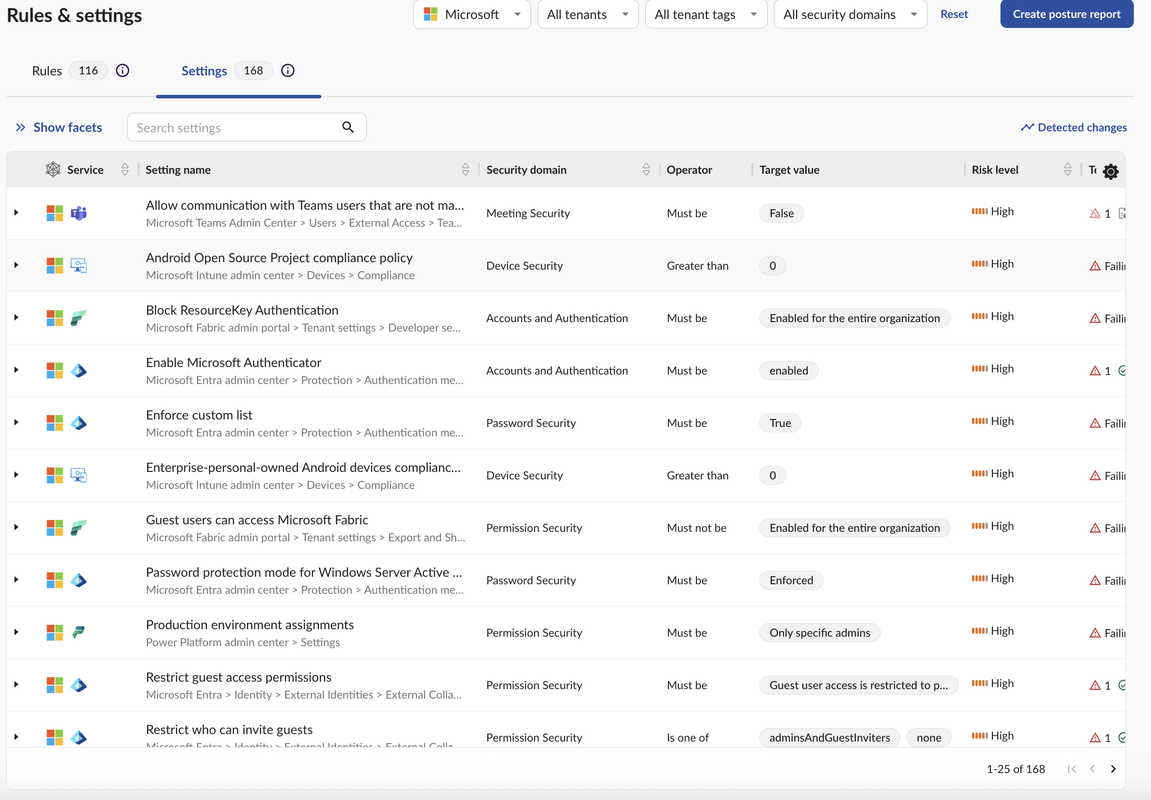This screenshot has height=800, width=1151.
Task: Sort by Service column arrows
Action: 125,170
